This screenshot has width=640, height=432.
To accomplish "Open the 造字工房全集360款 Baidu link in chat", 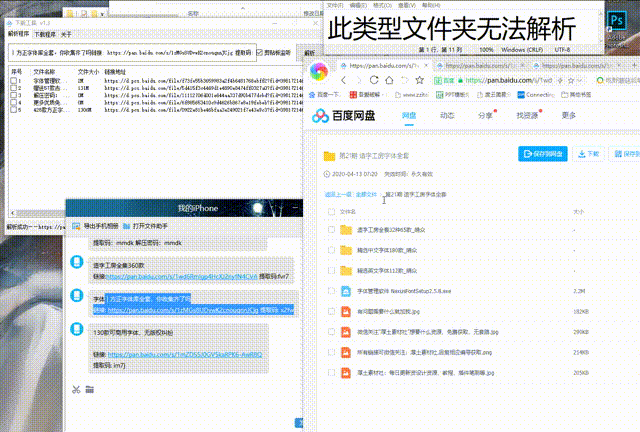I will (182, 276).
